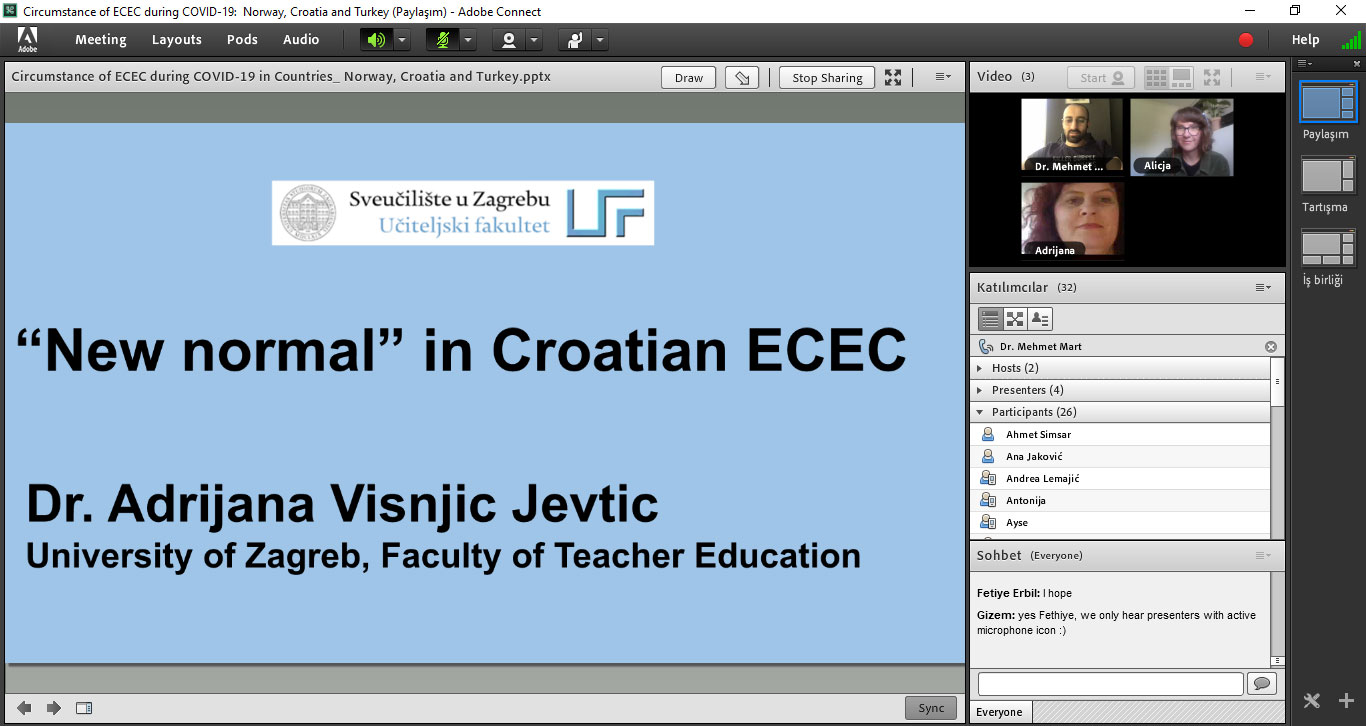Click the pointer tool icon beside Draw
The image size is (1366, 726).
[x=741, y=78]
